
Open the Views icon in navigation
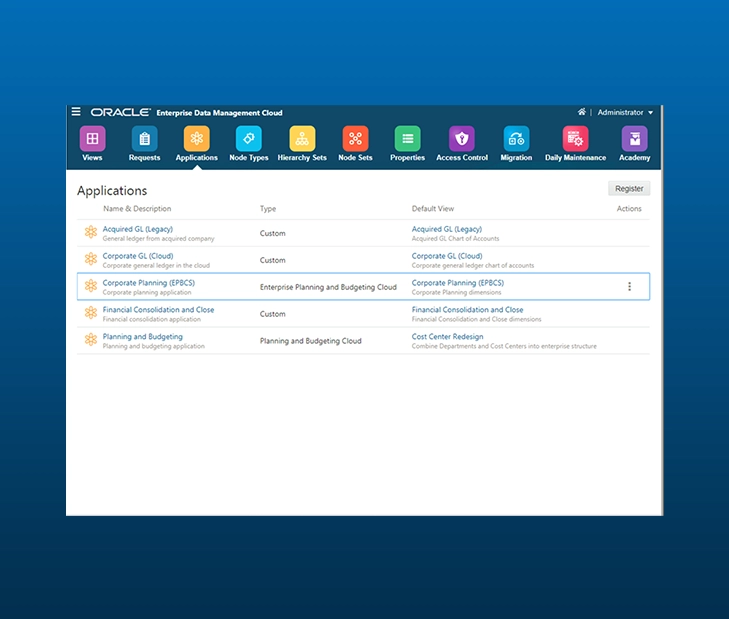tap(92, 139)
